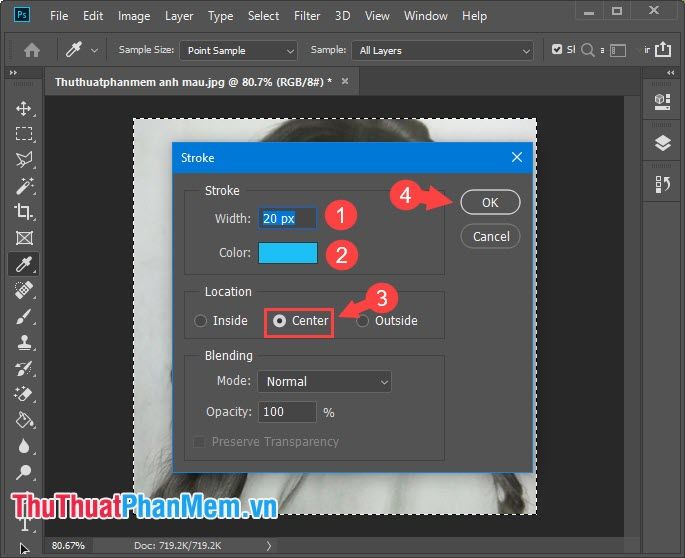The image size is (685, 558).
Task: Select the Paint Bucket tool
Action: 24,420
